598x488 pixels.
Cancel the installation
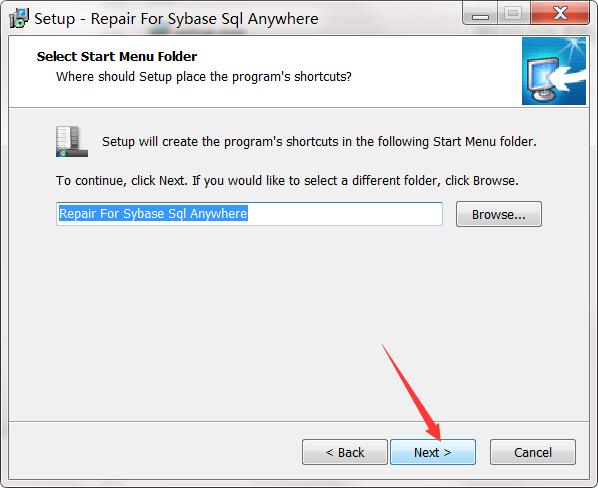coord(533,452)
